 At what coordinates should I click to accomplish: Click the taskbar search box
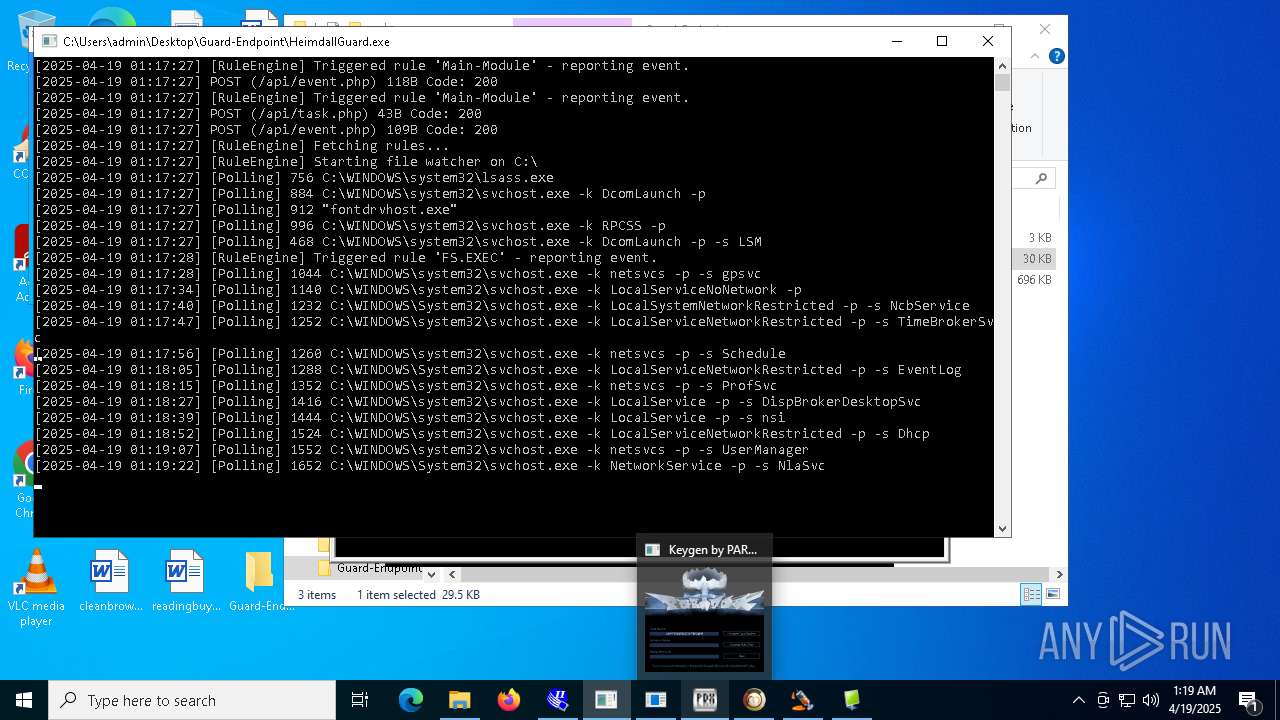191,700
